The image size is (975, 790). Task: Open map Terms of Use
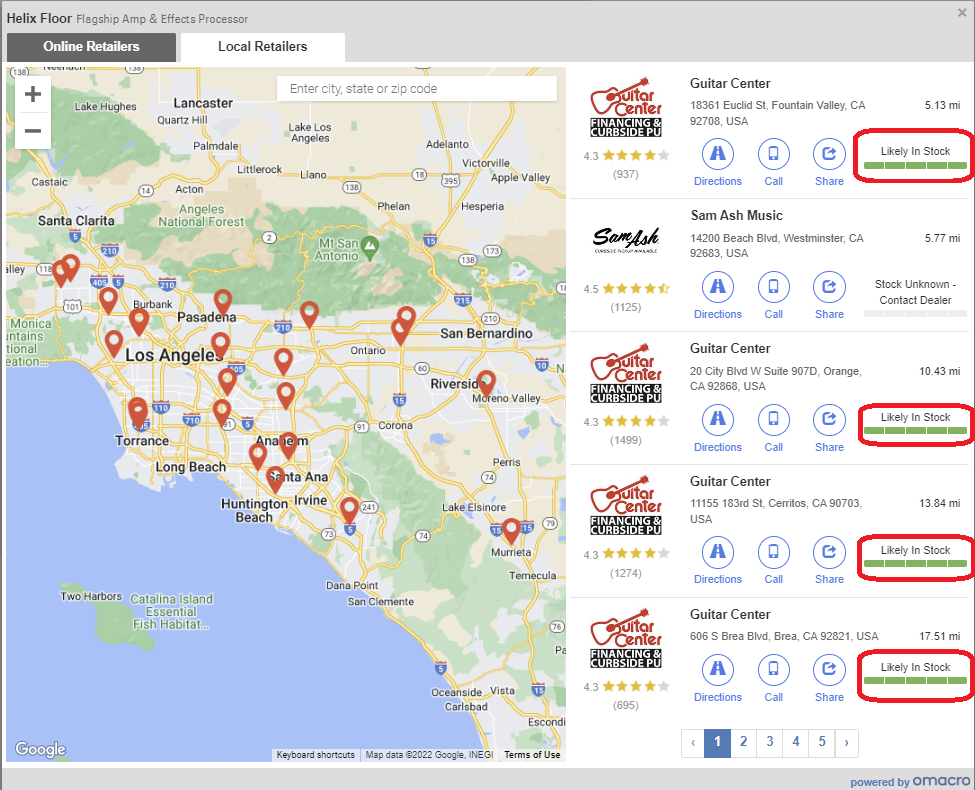pyautogui.click(x=532, y=755)
